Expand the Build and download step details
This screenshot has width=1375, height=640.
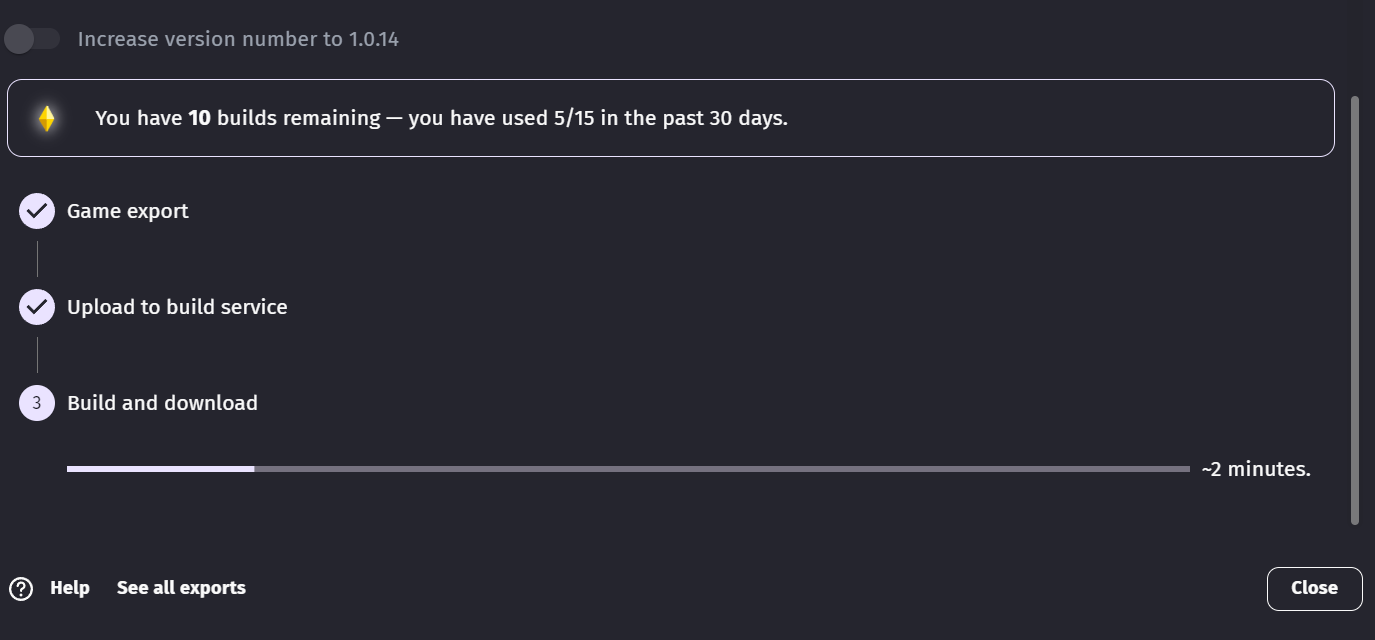pyautogui.click(x=162, y=402)
